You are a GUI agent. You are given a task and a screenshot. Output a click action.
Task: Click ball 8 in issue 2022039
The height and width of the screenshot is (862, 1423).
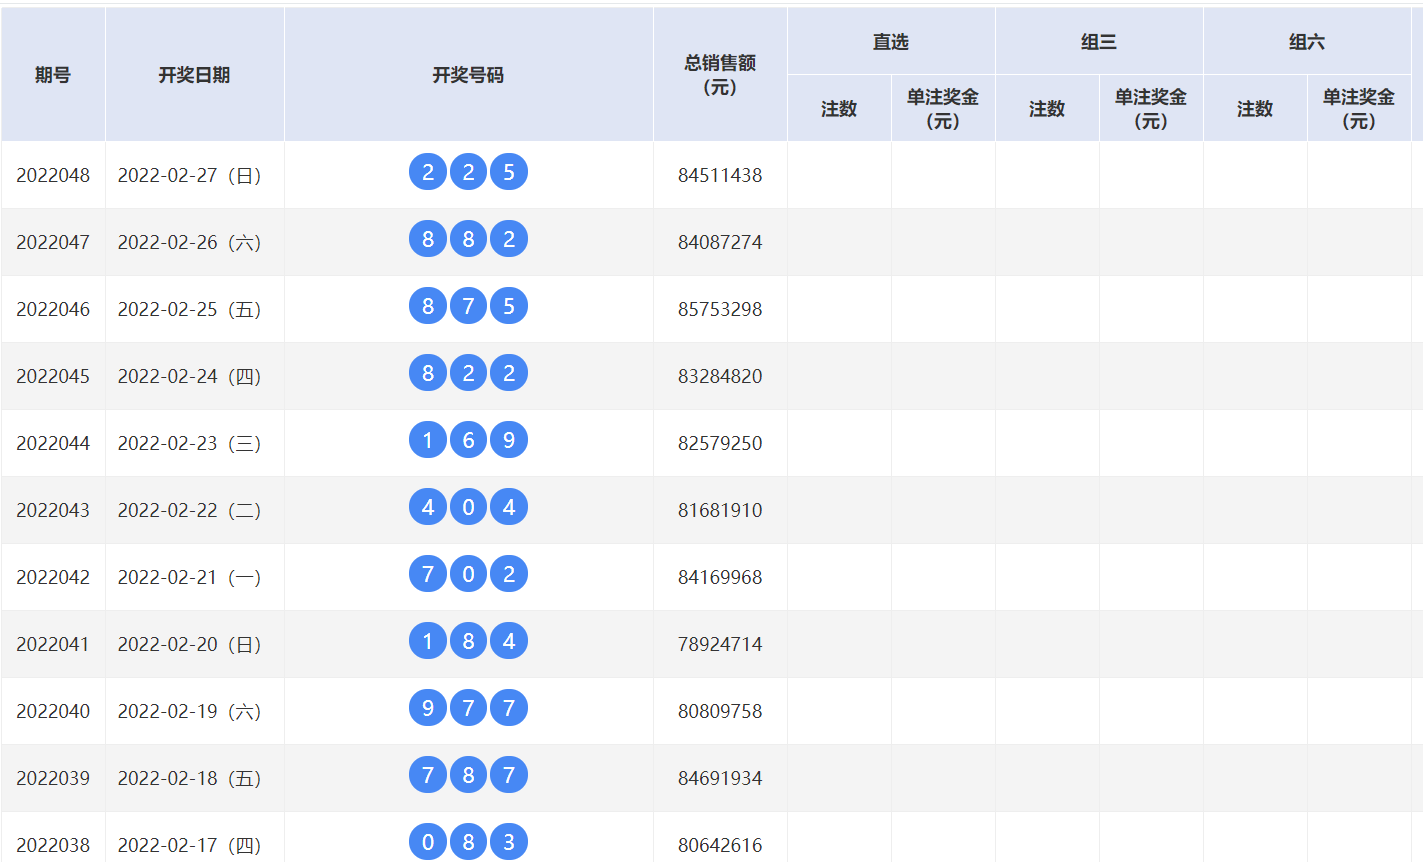468,775
